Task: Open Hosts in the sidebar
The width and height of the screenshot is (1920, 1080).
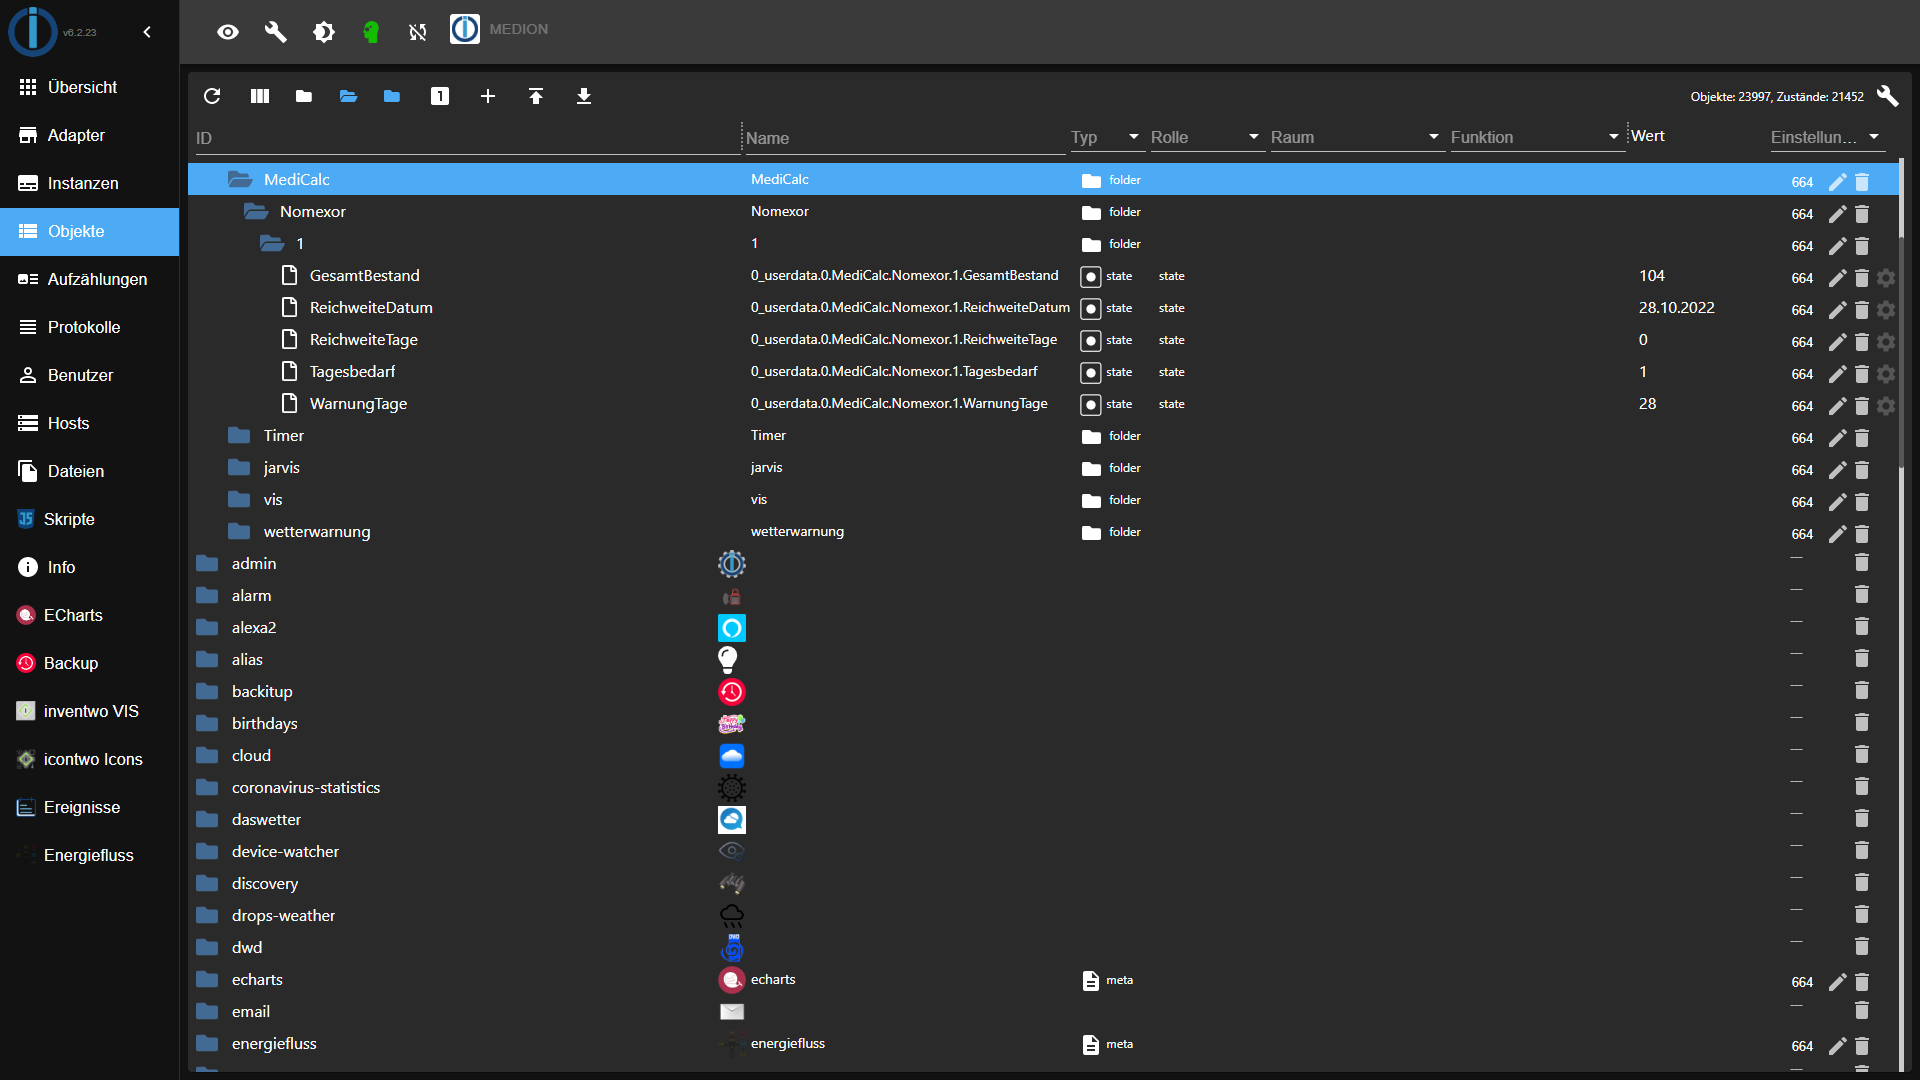Action: pyautogui.click(x=90, y=423)
